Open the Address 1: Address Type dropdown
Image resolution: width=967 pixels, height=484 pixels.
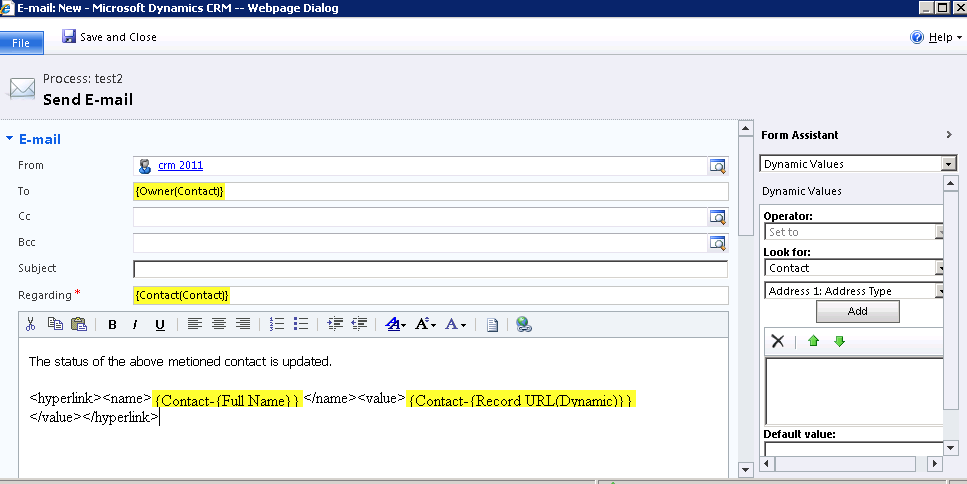939,291
